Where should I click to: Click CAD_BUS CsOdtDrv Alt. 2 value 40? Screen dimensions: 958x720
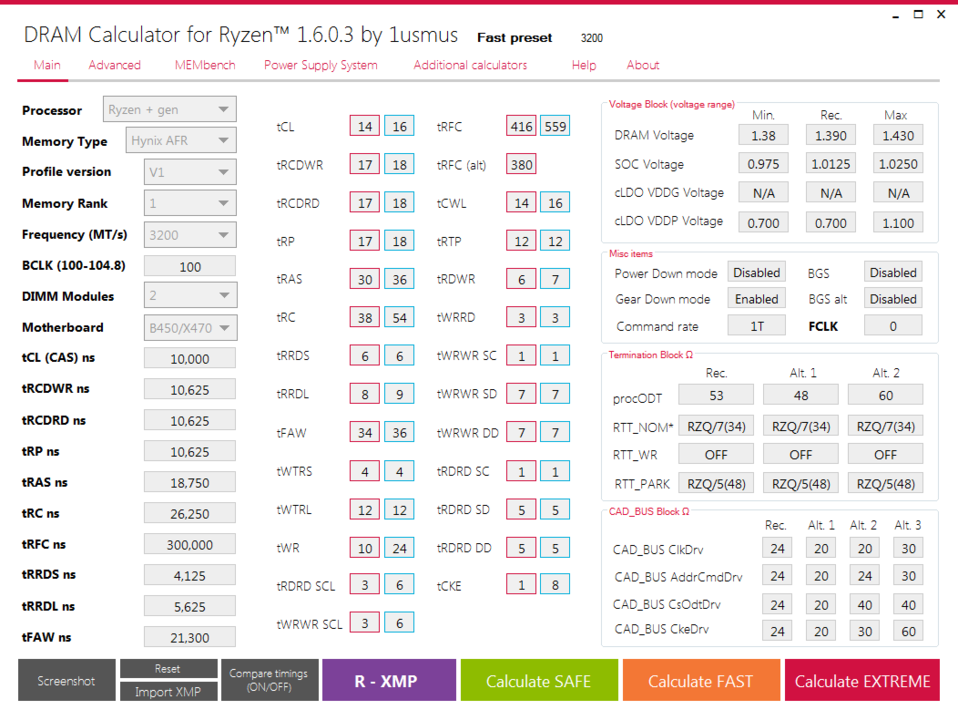click(865, 604)
